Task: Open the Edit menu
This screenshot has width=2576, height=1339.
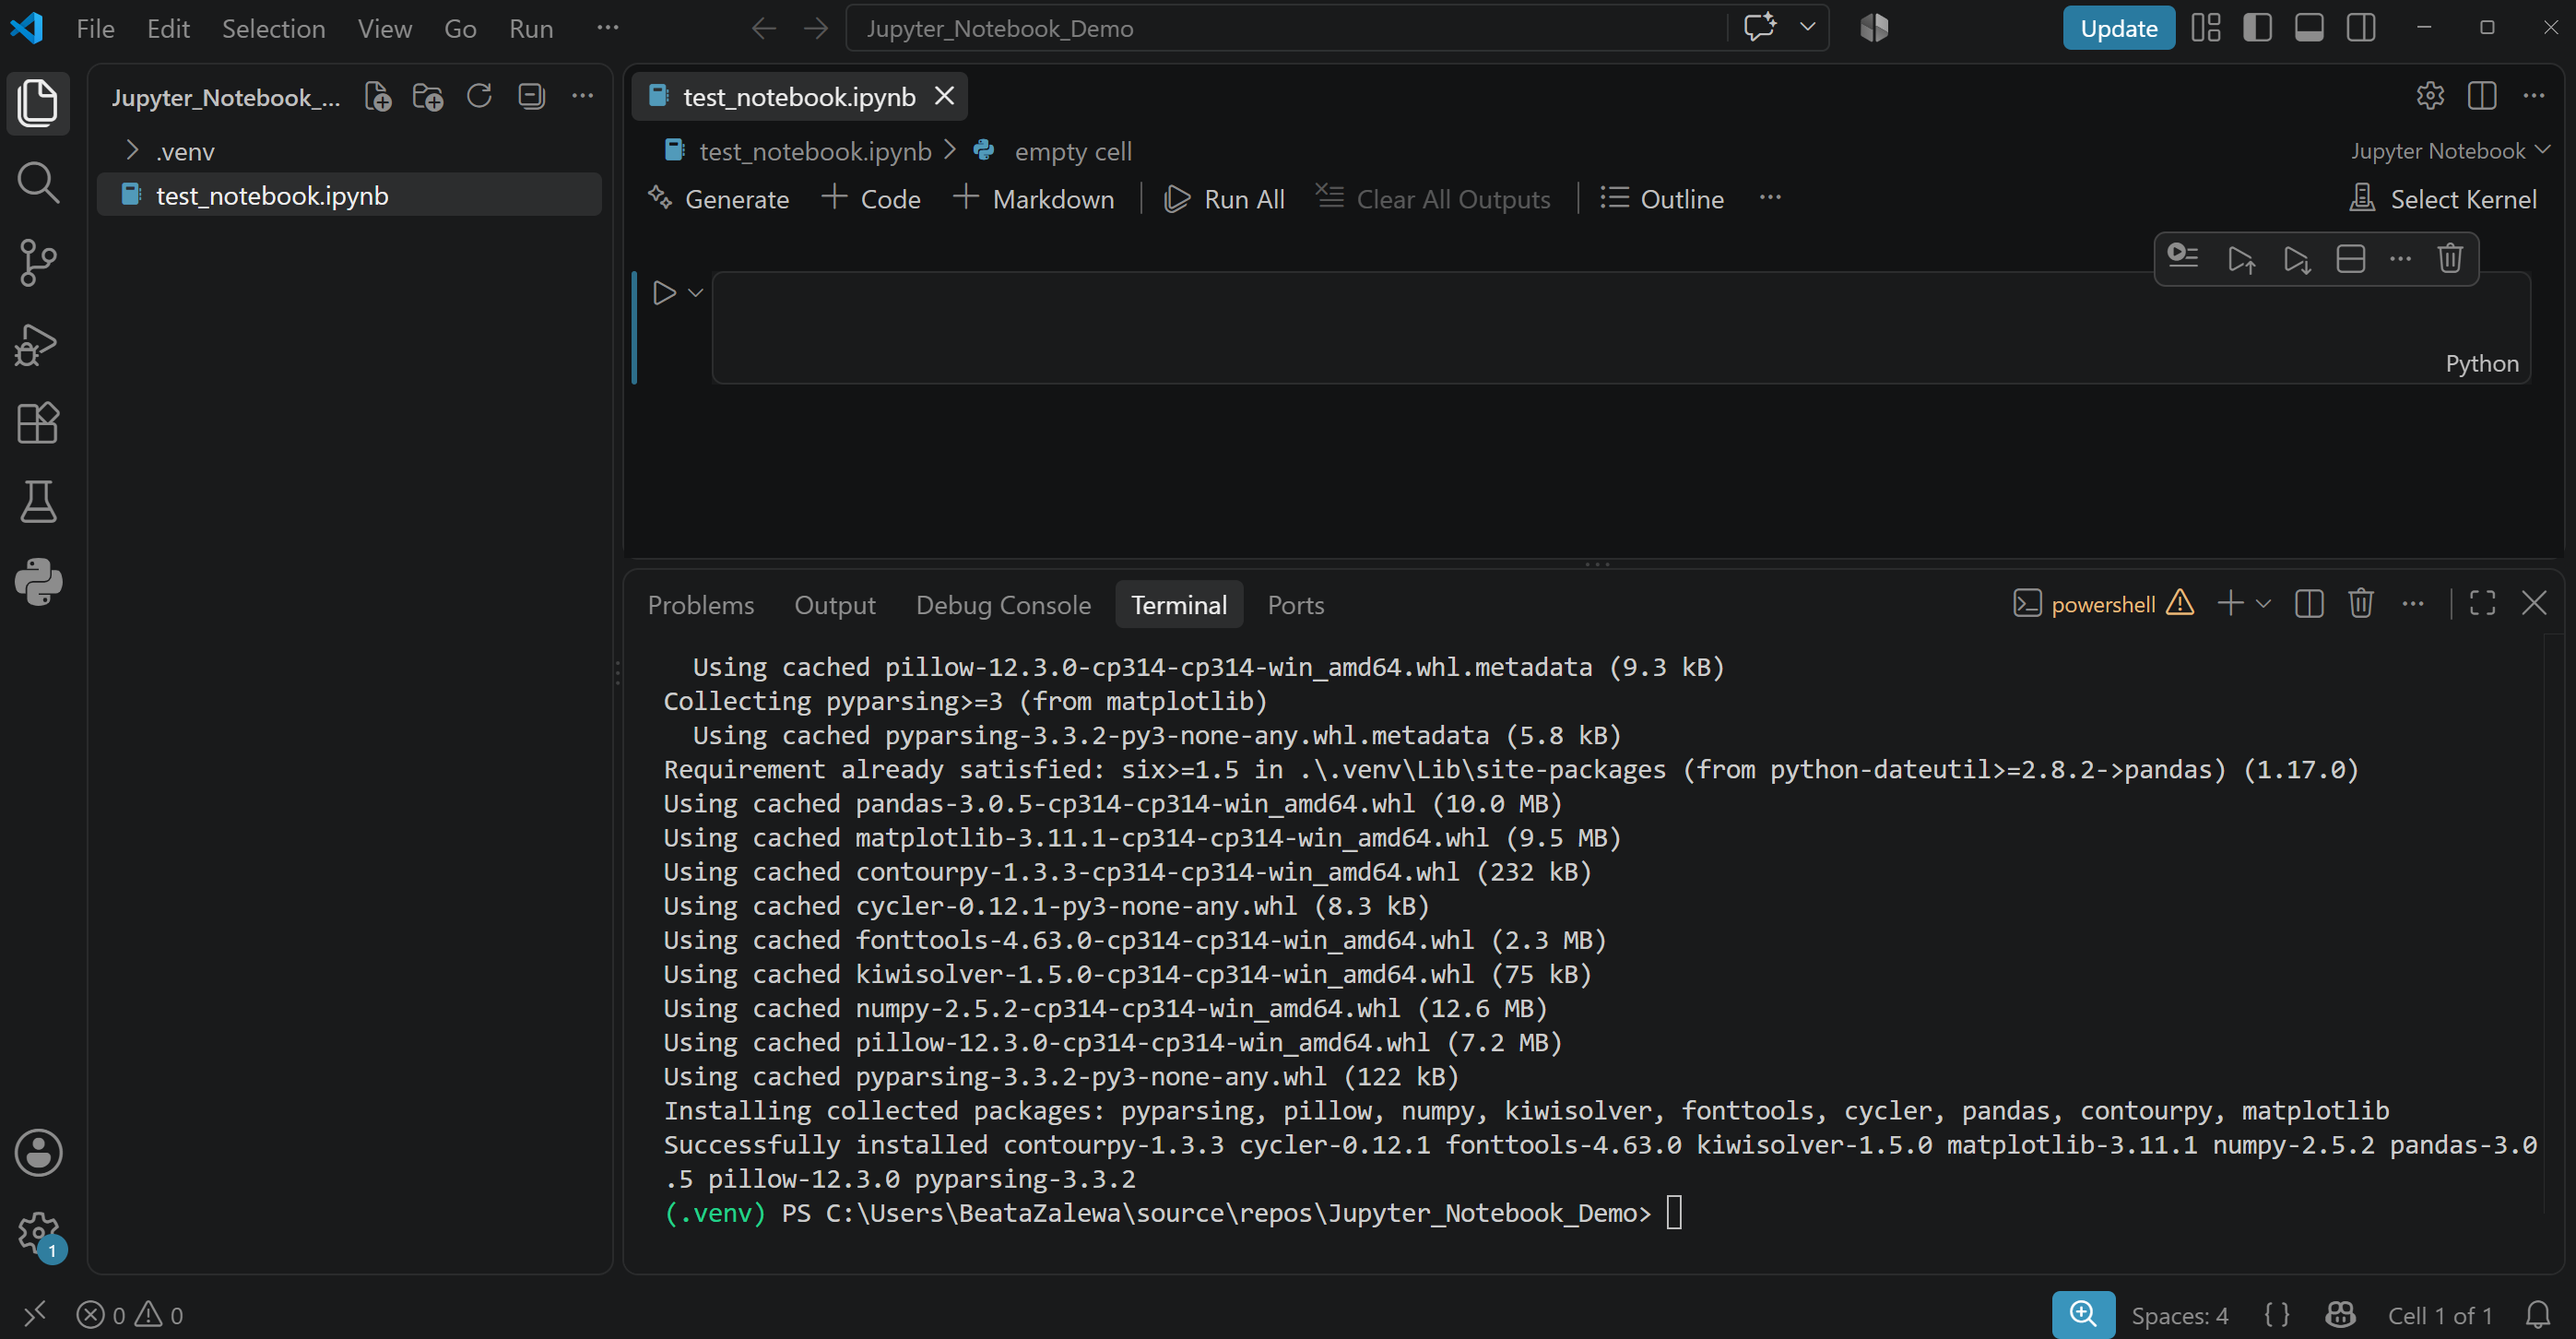Action: click(168, 28)
